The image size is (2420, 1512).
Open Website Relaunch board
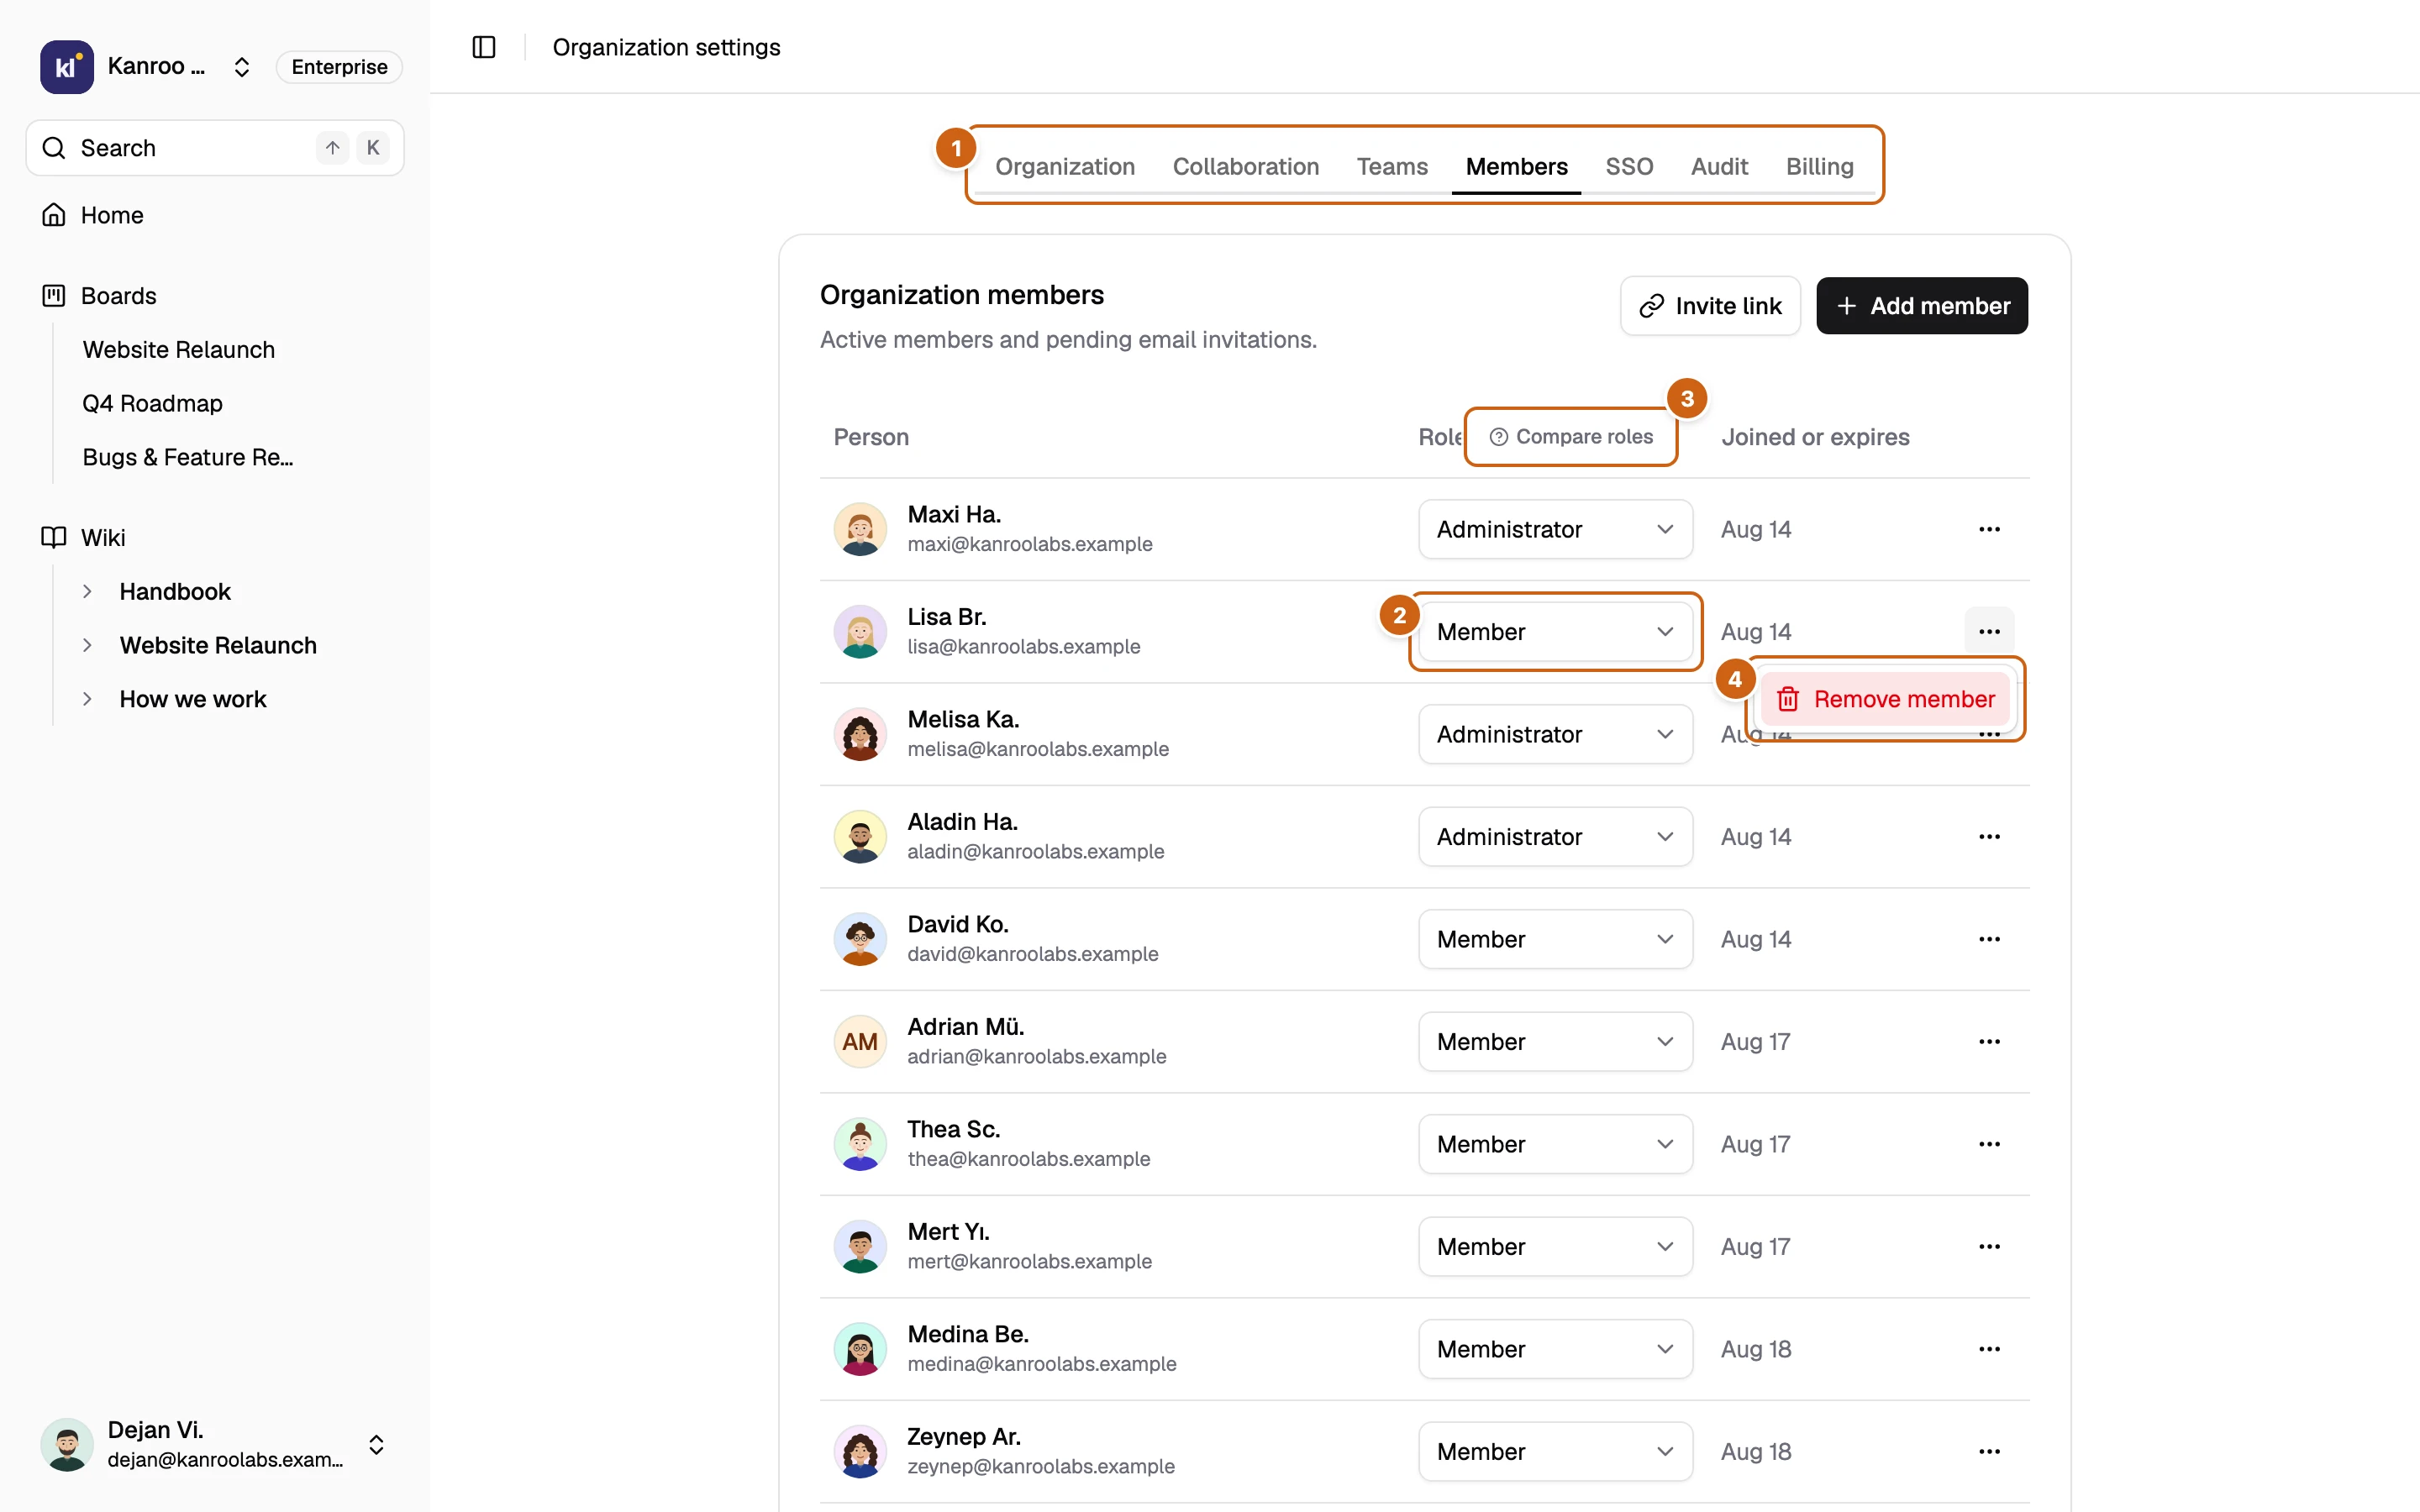click(179, 349)
